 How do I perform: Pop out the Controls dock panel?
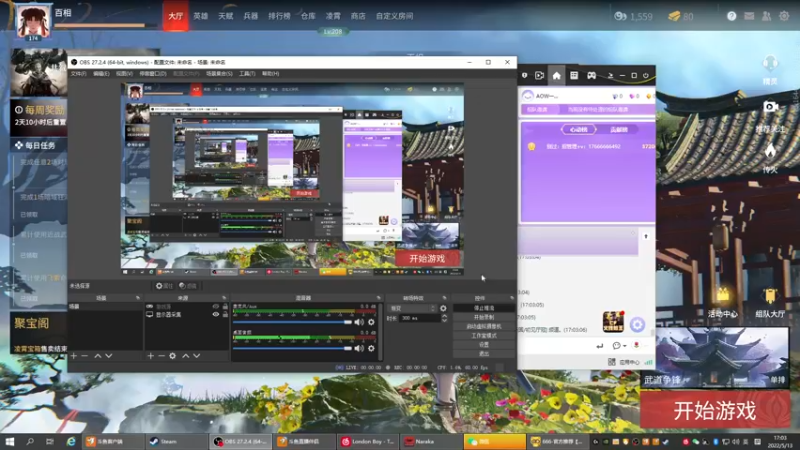coord(512,297)
